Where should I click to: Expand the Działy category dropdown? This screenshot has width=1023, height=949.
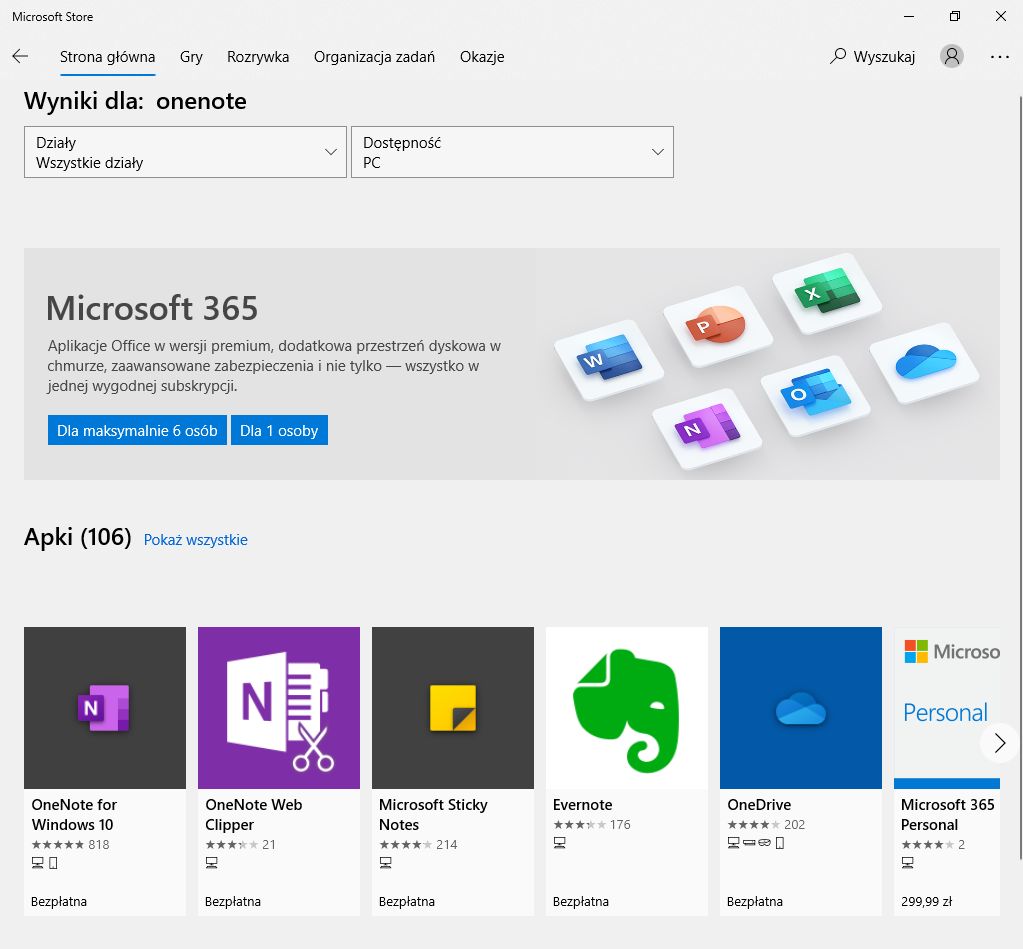tap(184, 152)
